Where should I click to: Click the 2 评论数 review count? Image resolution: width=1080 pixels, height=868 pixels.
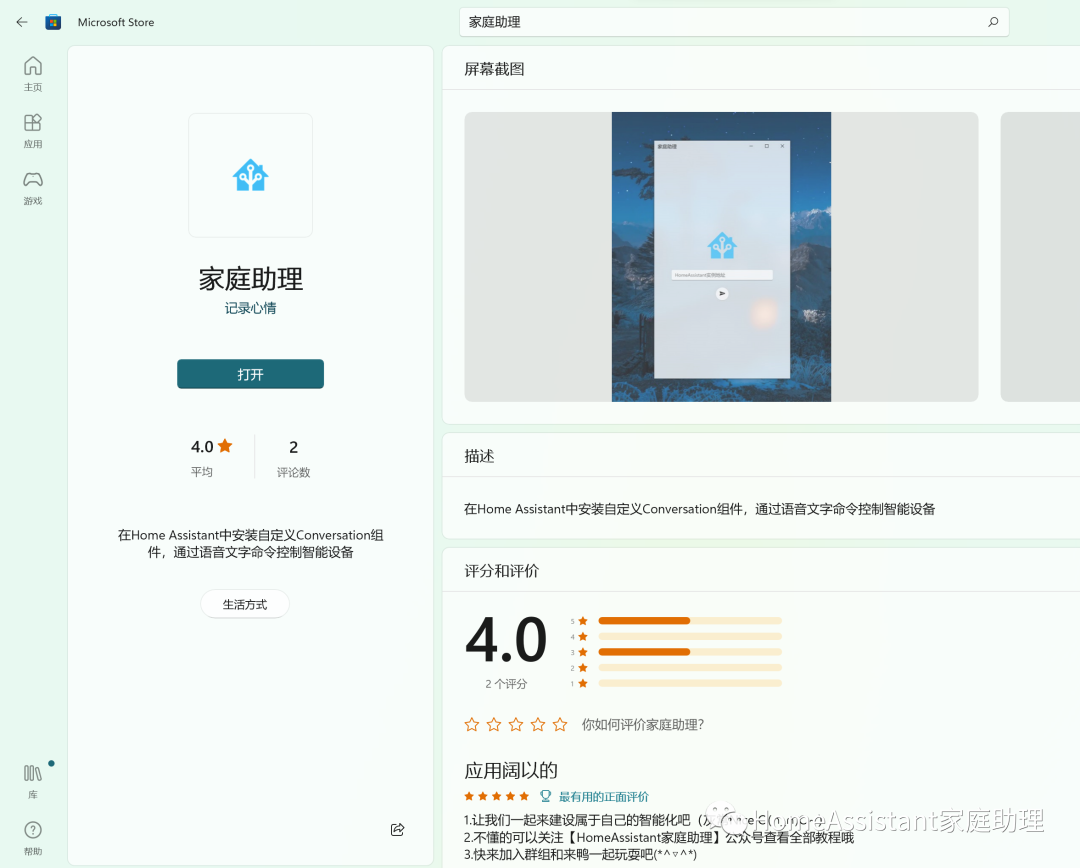pos(293,457)
